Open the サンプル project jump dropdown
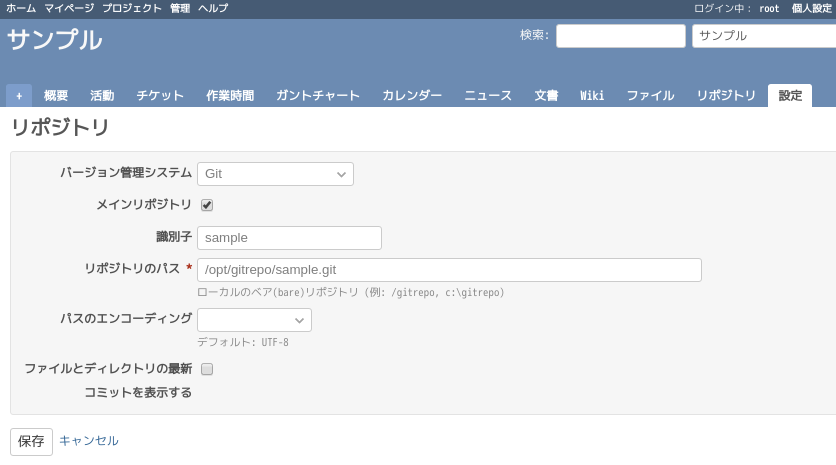This screenshot has height=465, width=836. [764, 36]
